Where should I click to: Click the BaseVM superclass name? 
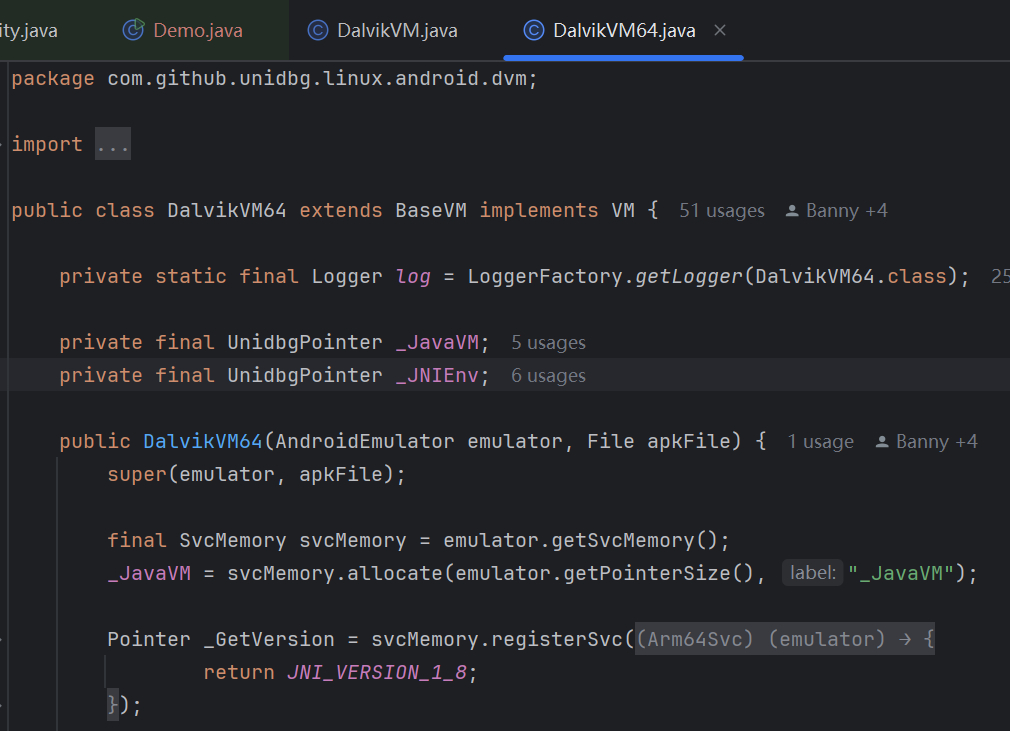pos(431,211)
